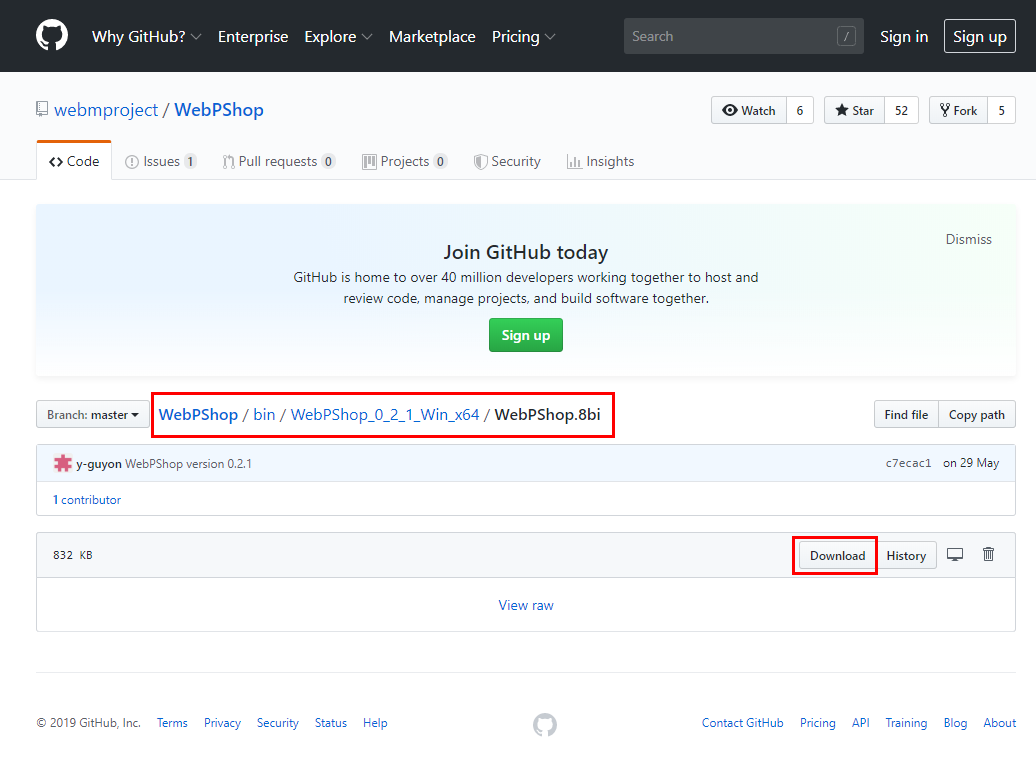This screenshot has height=758, width=1036.
Task: Click the Watch button
Action: pyautogui.click(x=749, y=110)
